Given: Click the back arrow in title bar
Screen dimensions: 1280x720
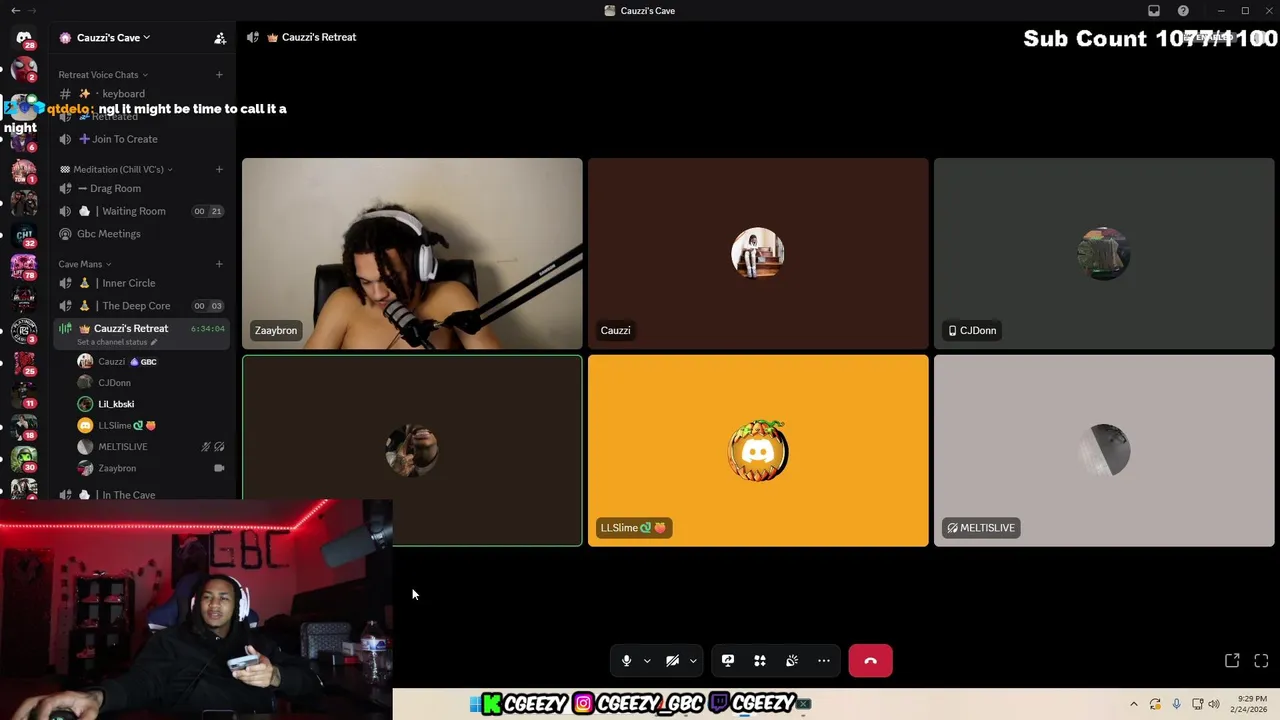Looking at the screenshot, I should point(15,11).
